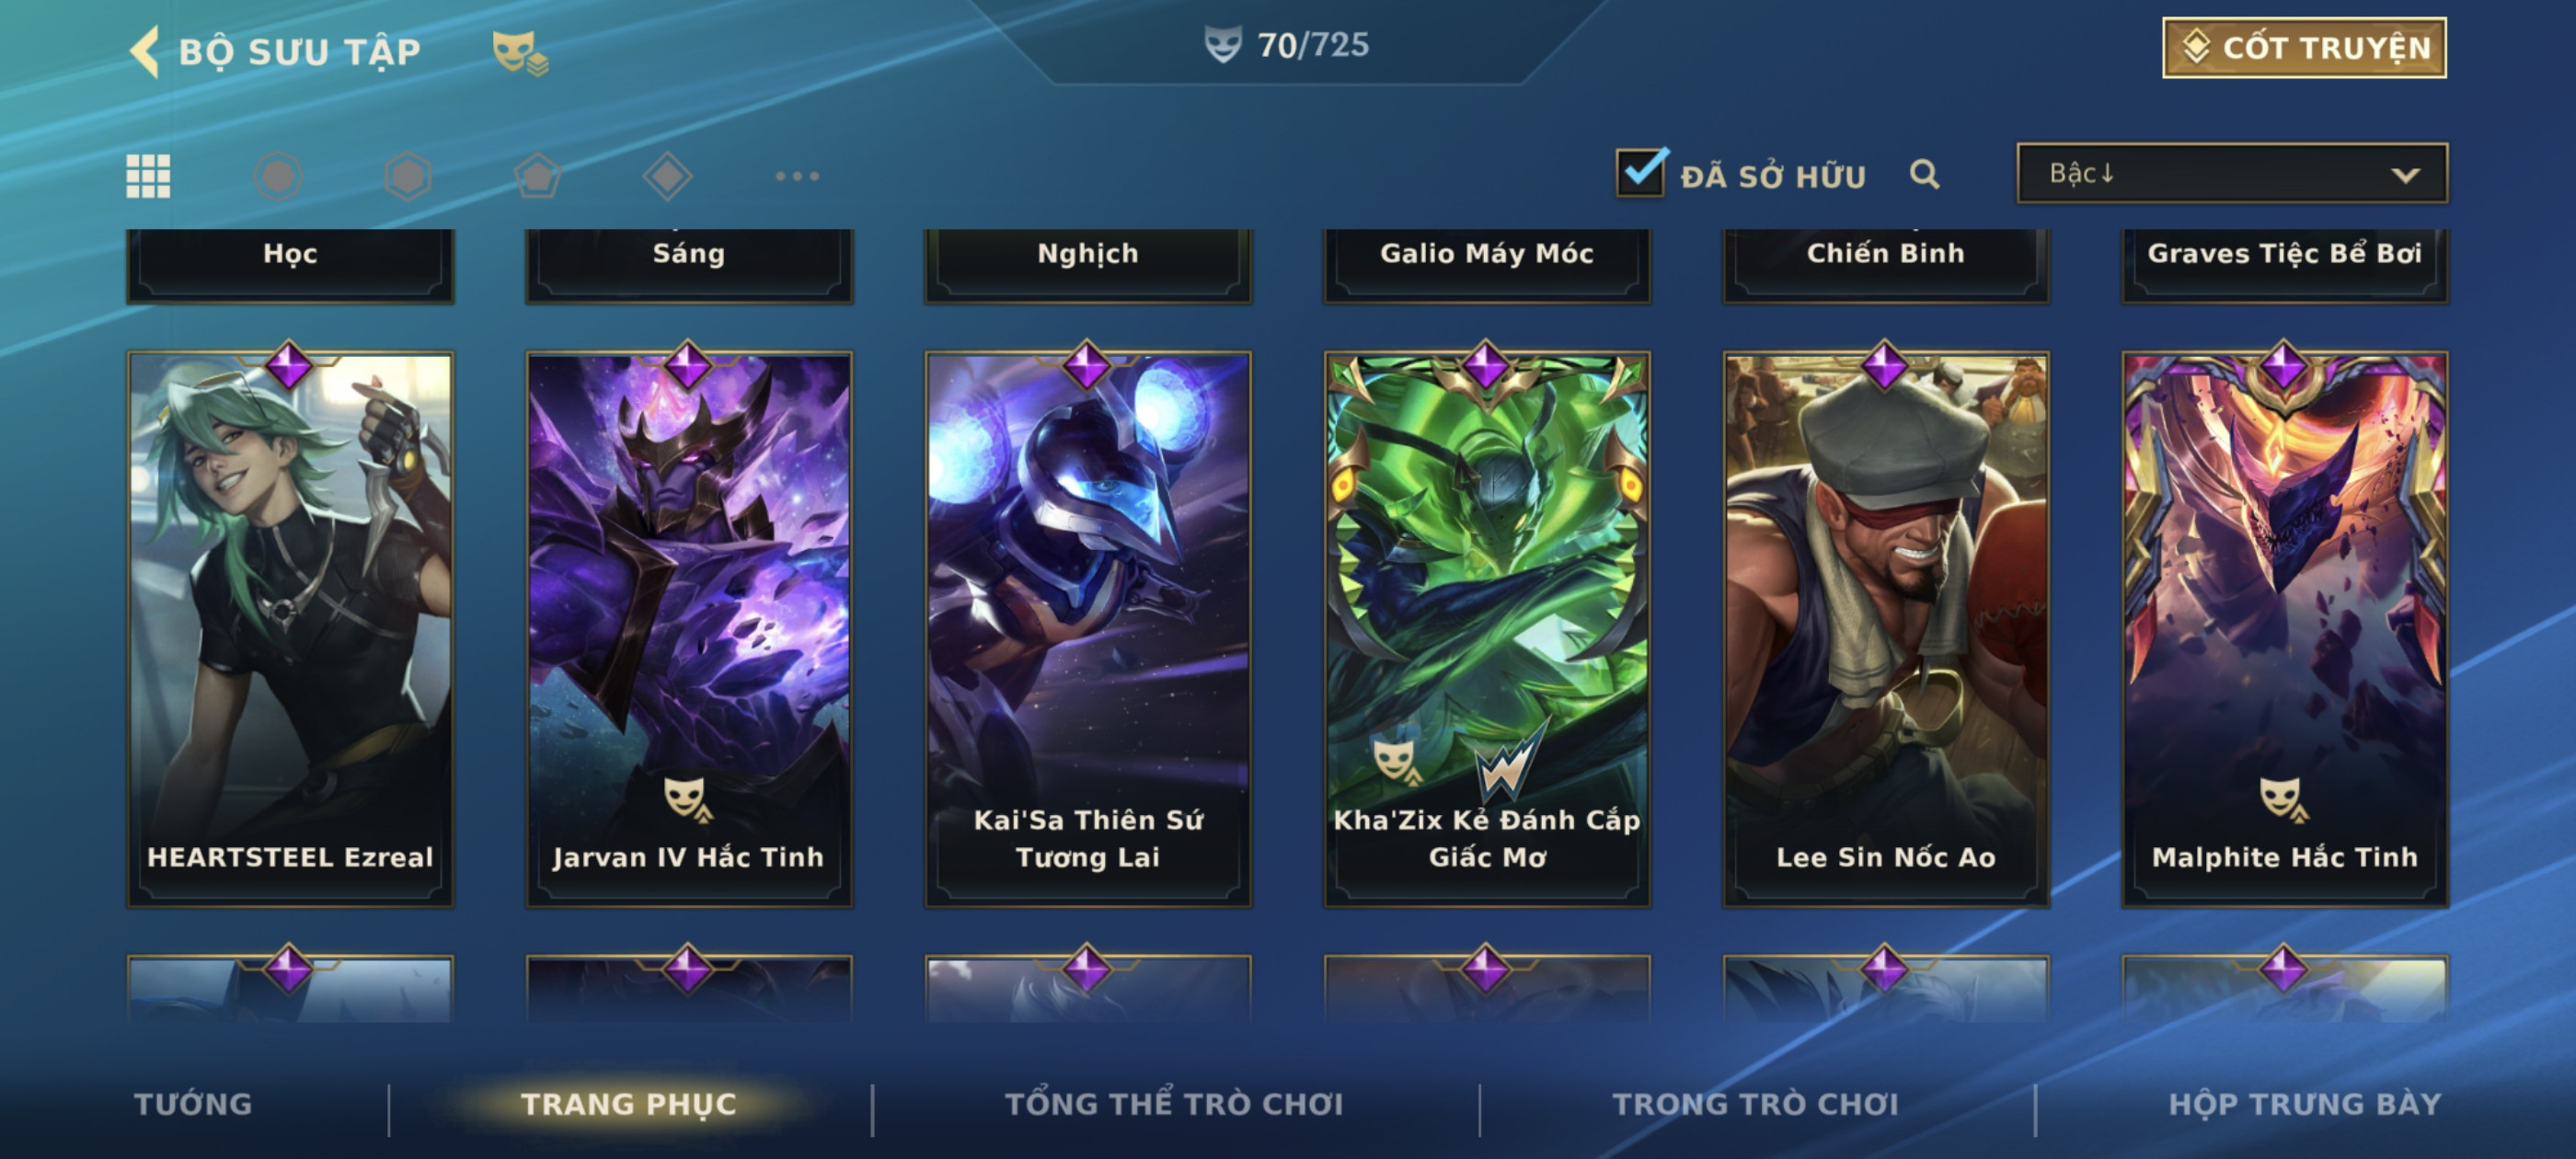
Task: Select the pentagon rarity filter icon
Action: 538,176
